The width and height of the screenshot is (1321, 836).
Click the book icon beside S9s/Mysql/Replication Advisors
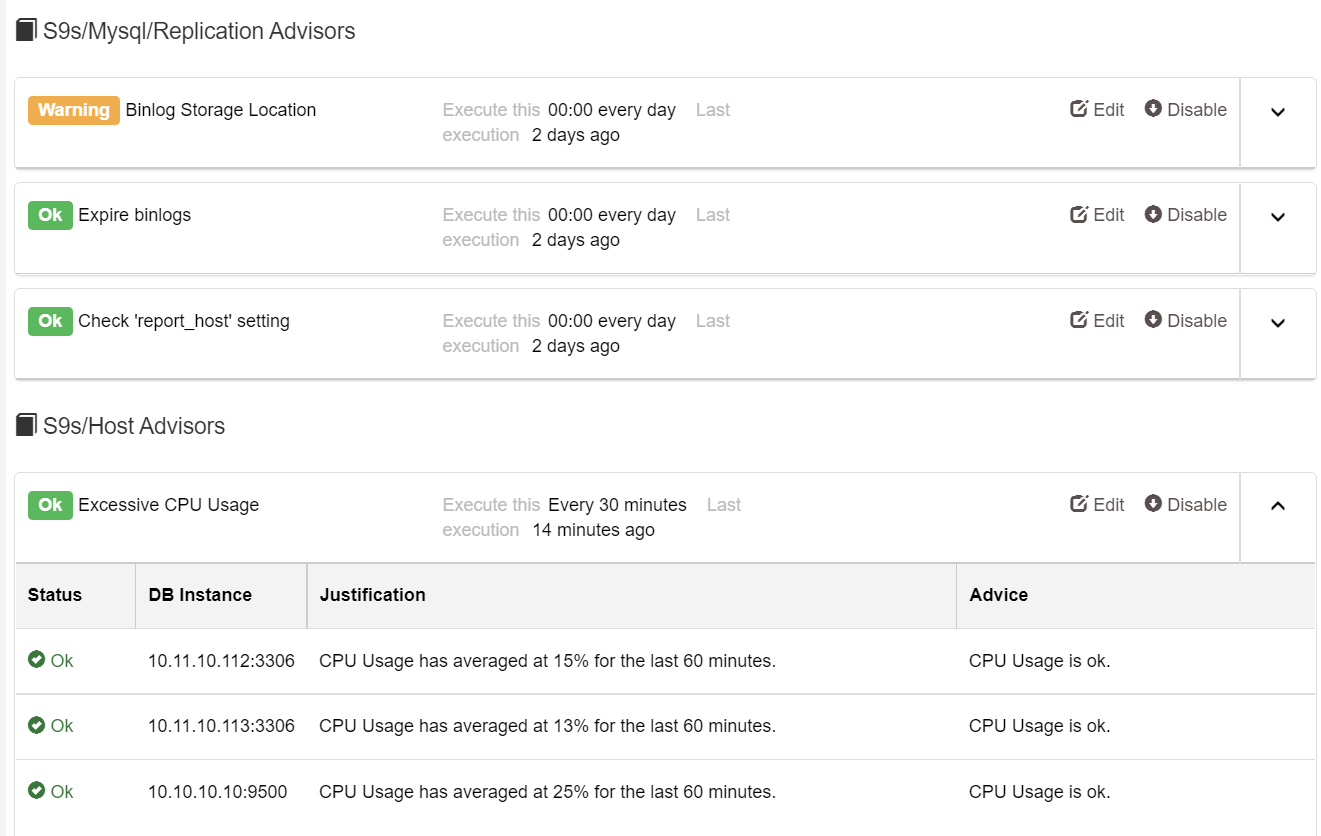tap(27, 31)
